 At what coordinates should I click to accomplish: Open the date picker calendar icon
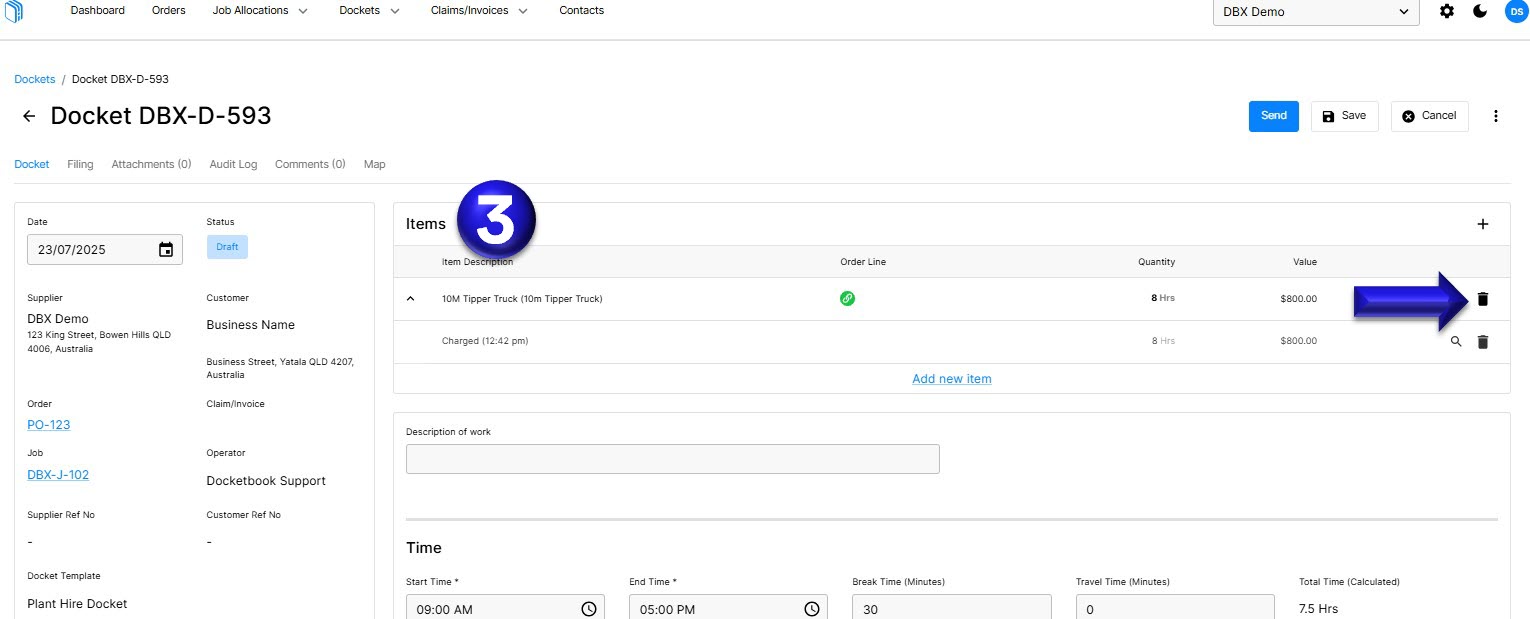click(x=166, y=250)
